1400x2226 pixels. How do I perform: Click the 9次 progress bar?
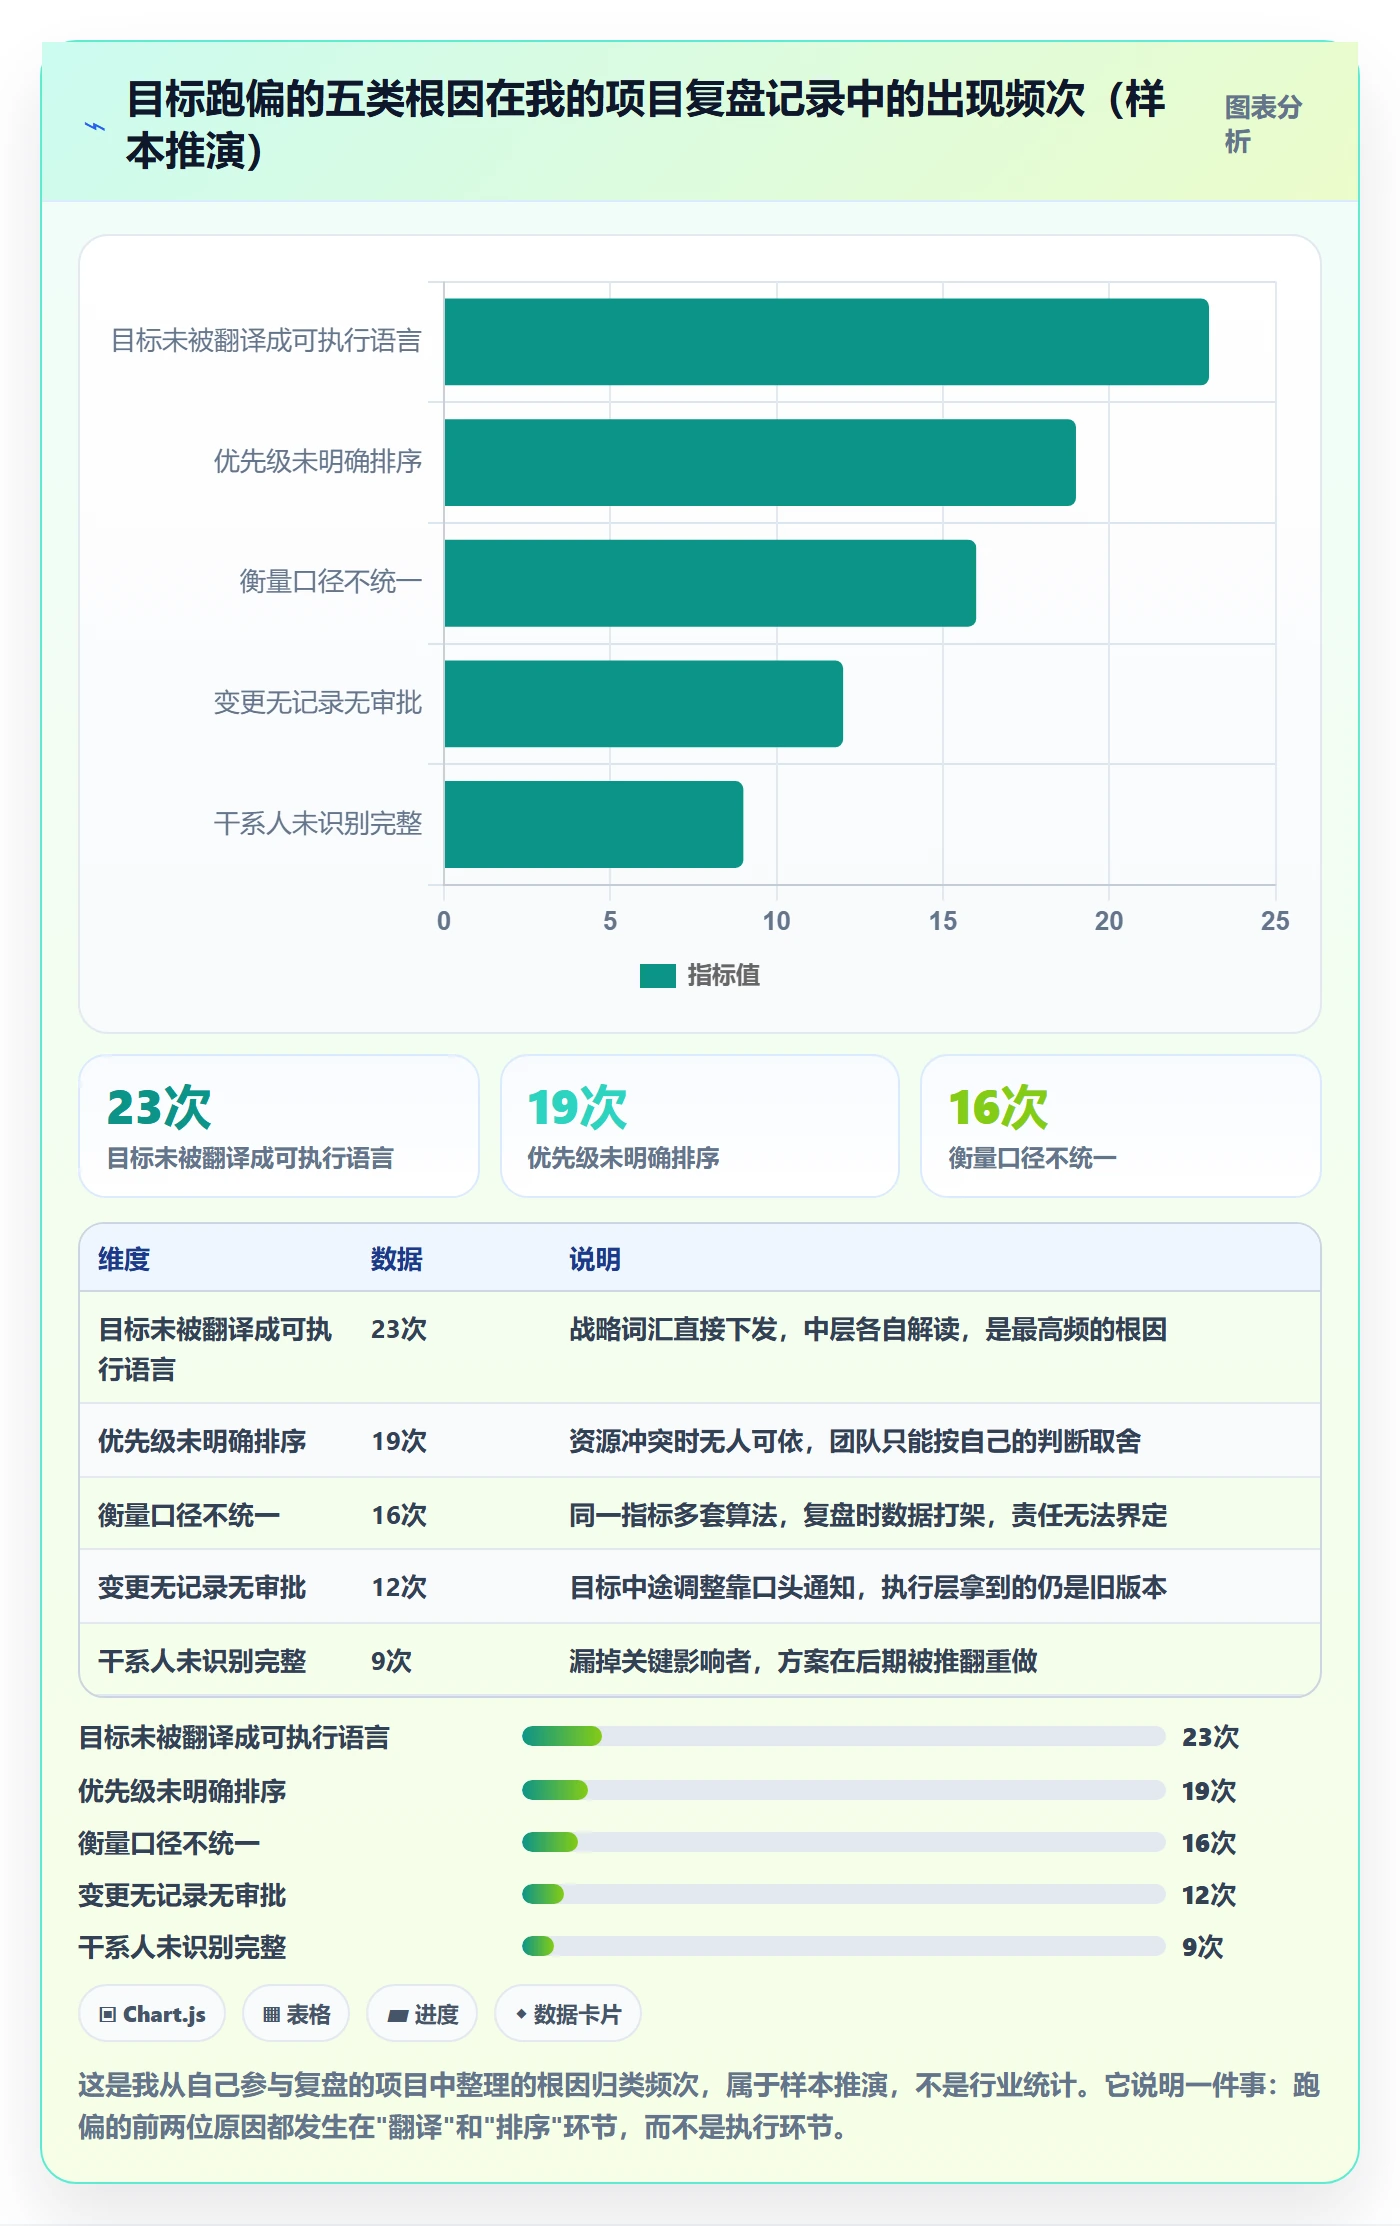pos(844,1946)
